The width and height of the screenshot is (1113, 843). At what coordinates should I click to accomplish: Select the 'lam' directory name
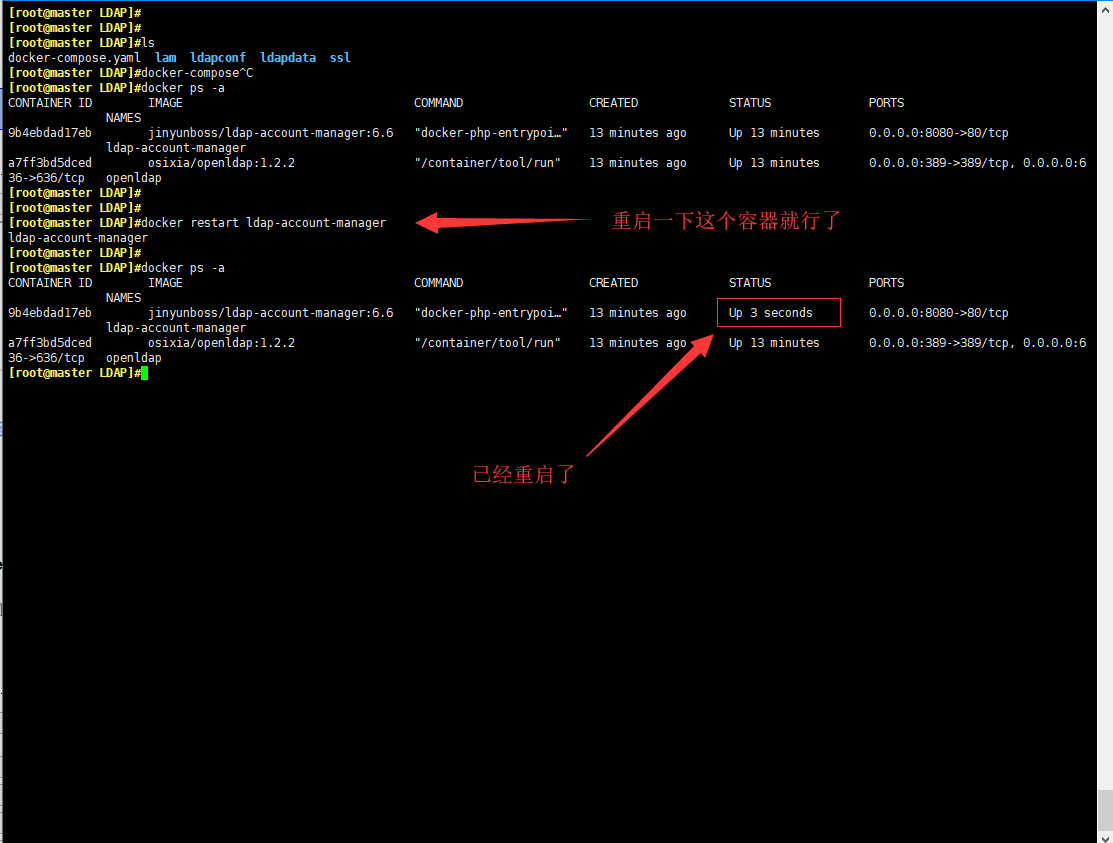165,57
